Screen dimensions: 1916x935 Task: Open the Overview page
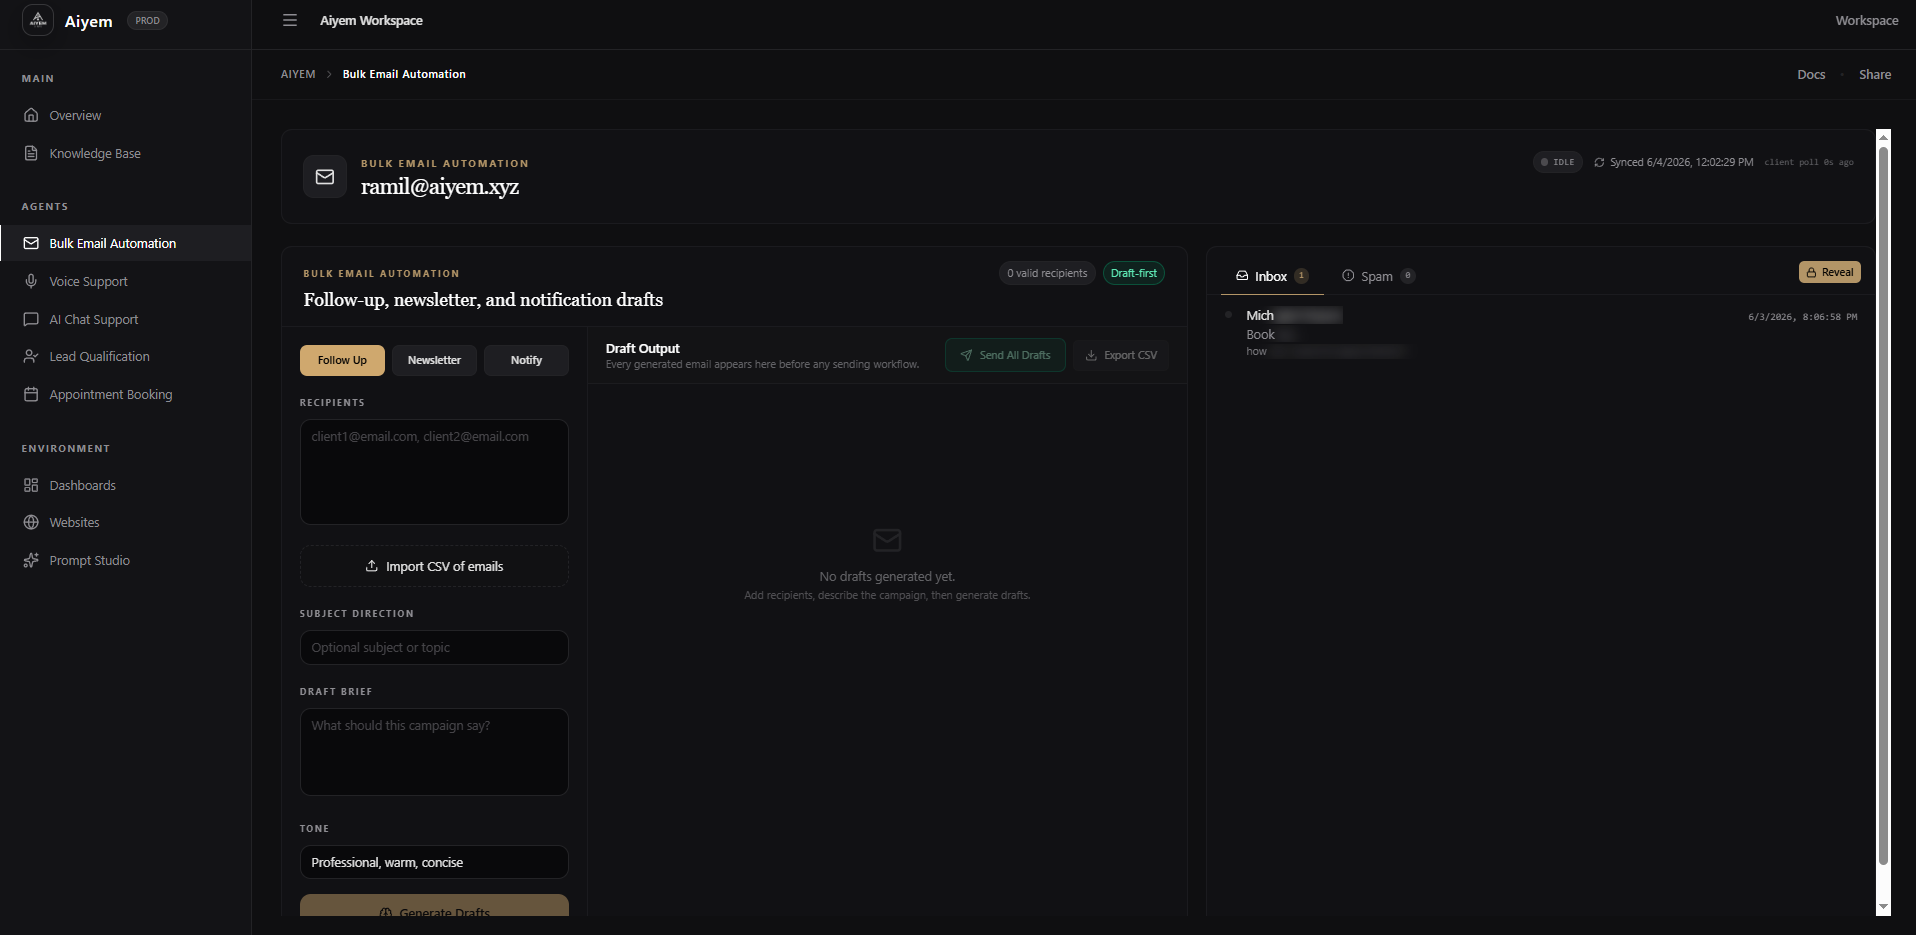coord(125,115)
